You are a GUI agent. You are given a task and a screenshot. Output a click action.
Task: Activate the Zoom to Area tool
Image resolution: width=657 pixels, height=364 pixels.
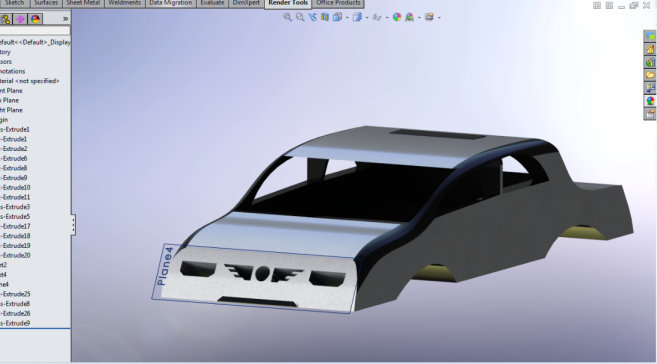pyautogui.click(x=300, y=17)
